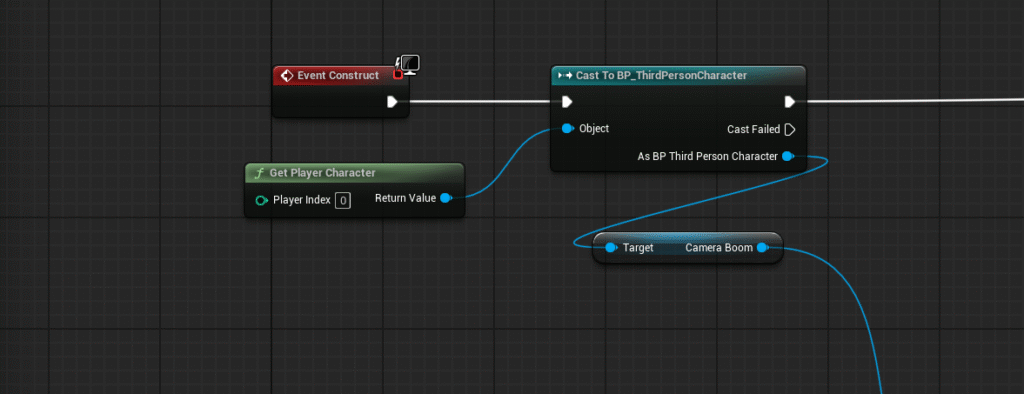Click the Cast node input execution pin
Viewport: 1024px width, 394px height.
coord(567,102)
